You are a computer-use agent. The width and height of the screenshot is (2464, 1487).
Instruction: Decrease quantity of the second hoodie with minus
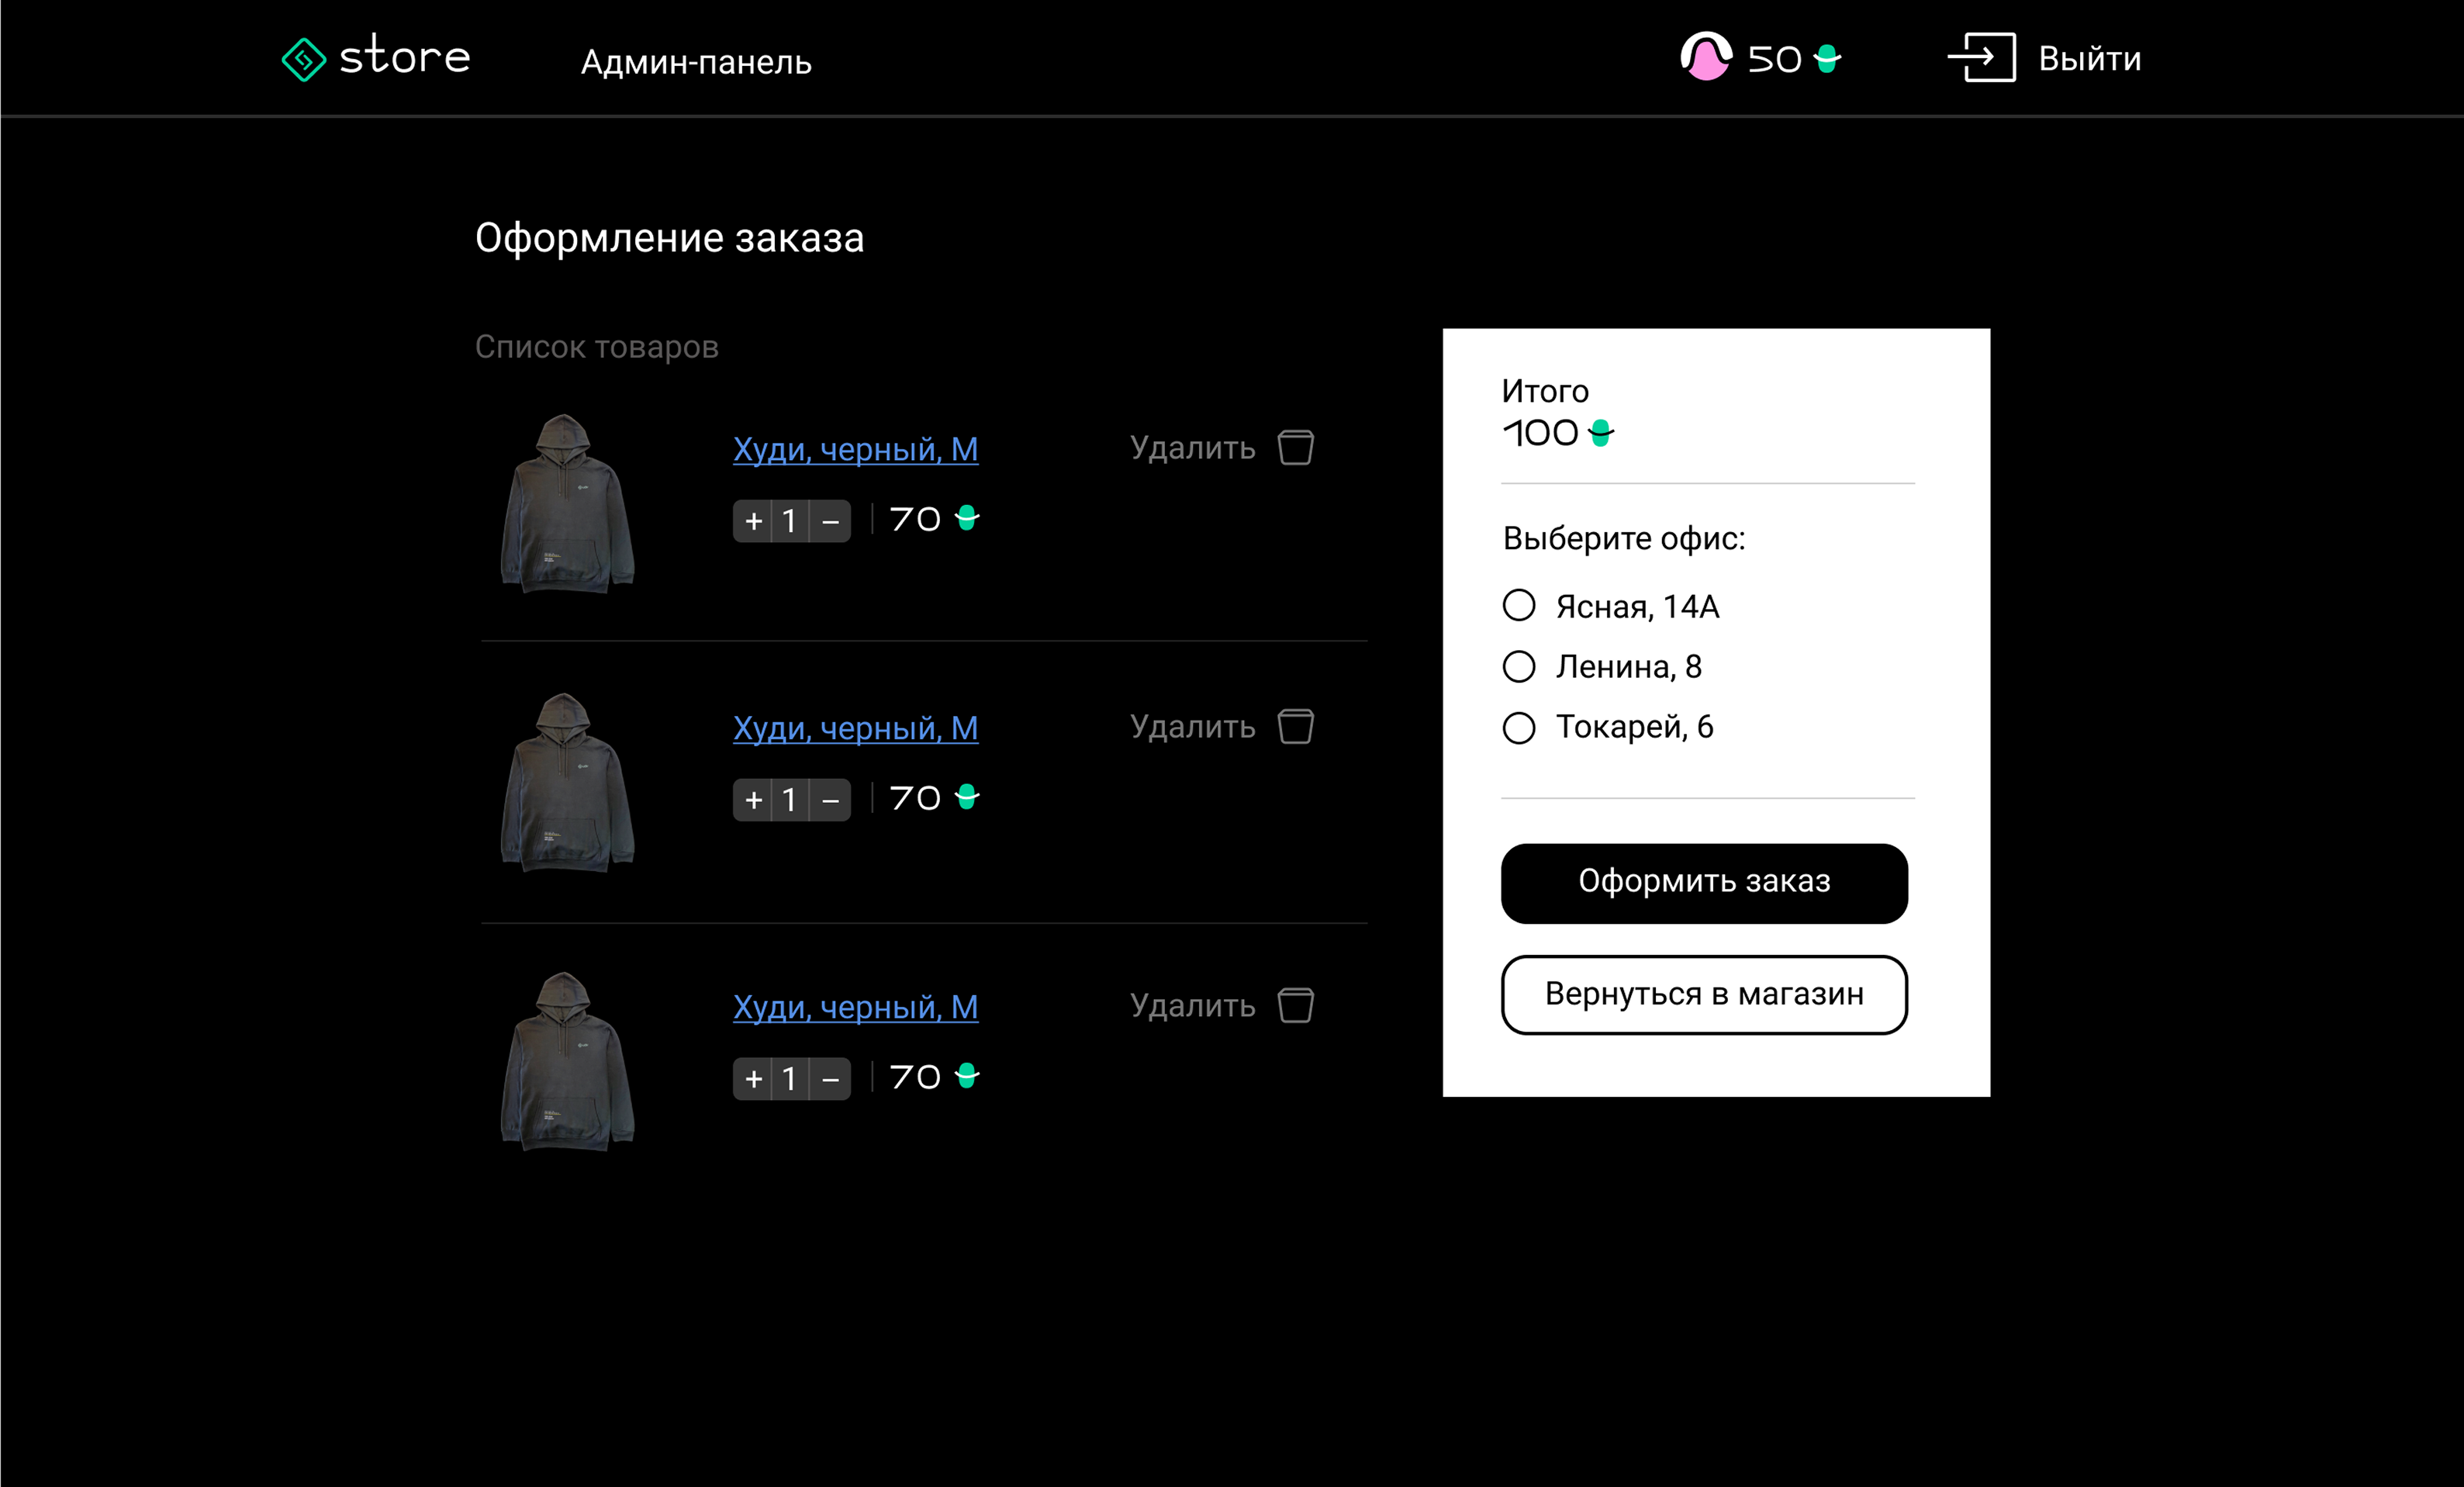point(831,799)
